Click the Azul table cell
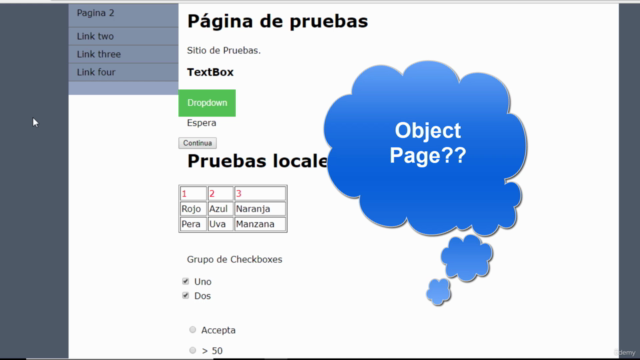Image resolution: width=640 pixels, height=360 pixels. [220, 209]
